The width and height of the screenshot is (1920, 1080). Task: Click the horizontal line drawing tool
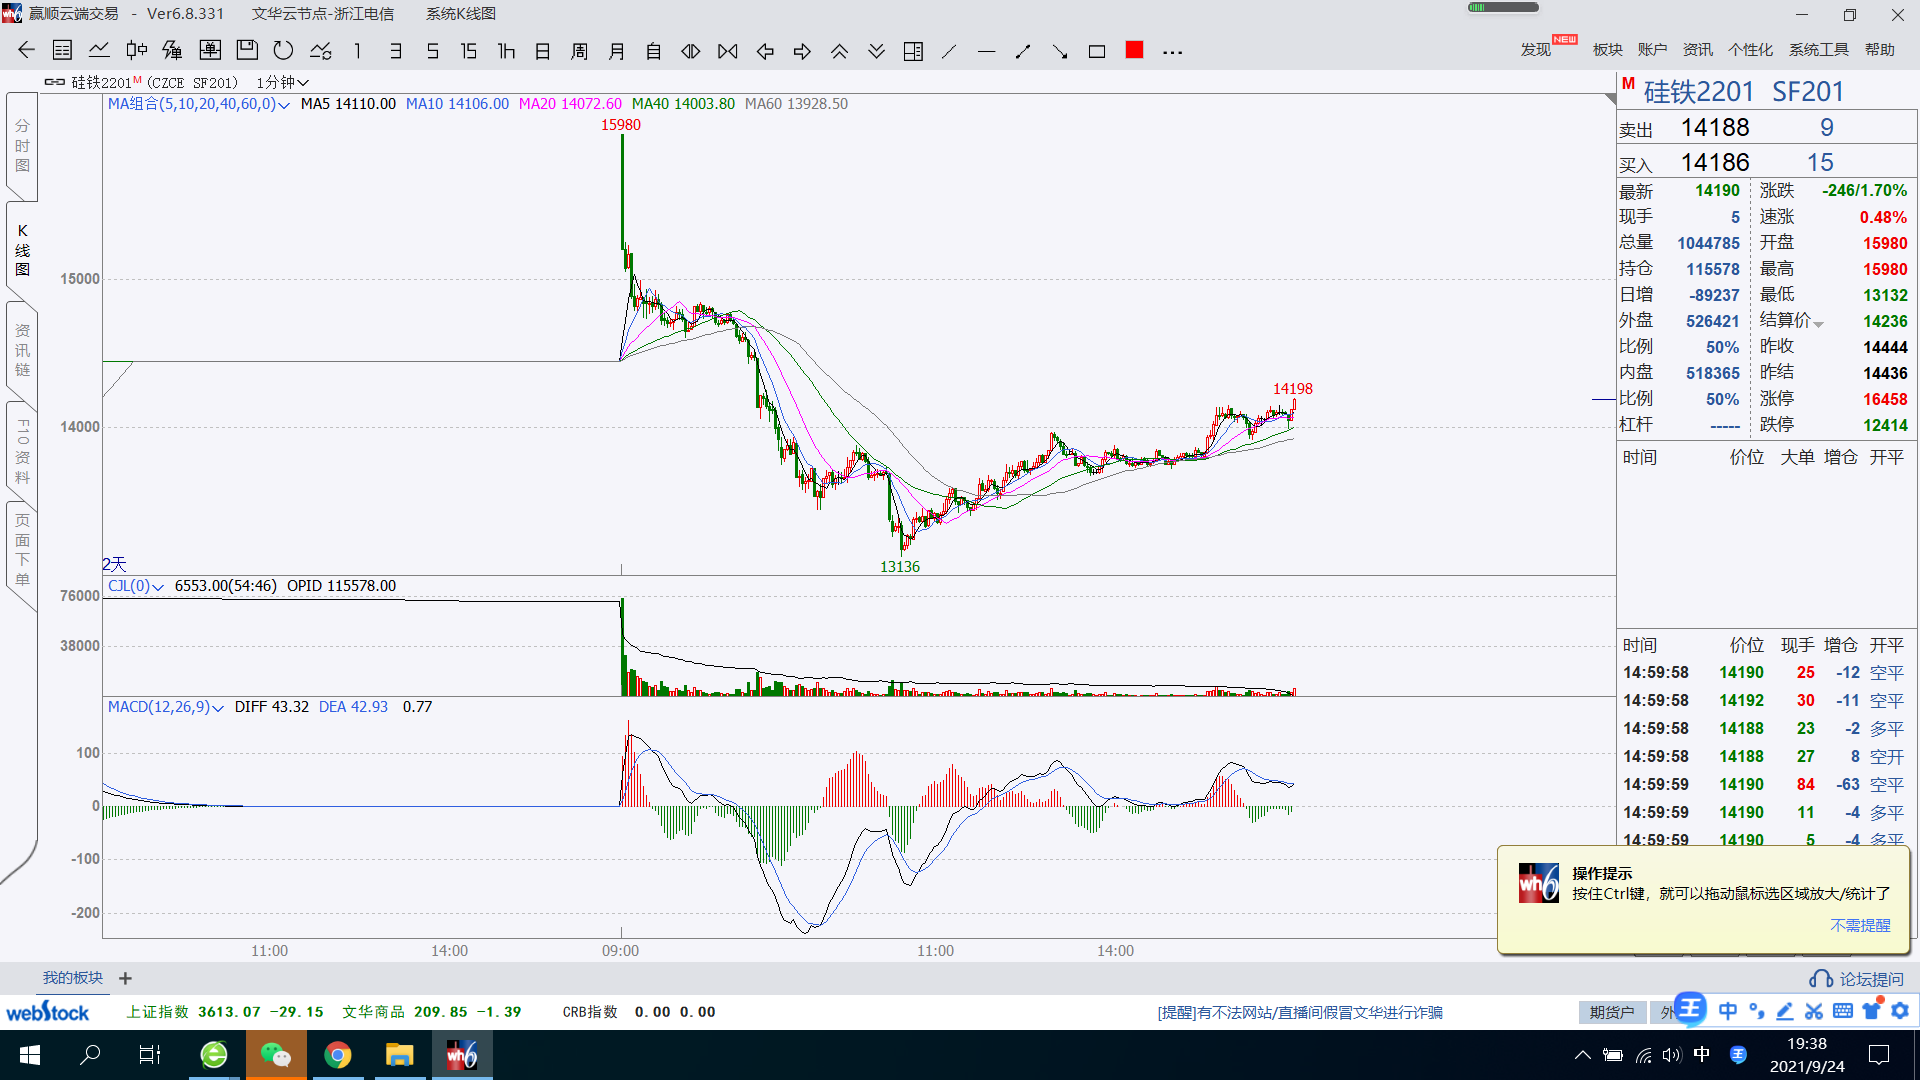click(986, 51)
